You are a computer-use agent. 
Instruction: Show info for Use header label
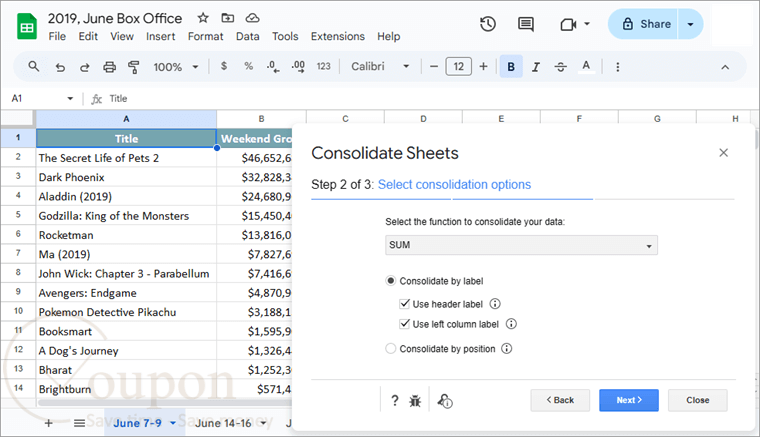[495, 304]
